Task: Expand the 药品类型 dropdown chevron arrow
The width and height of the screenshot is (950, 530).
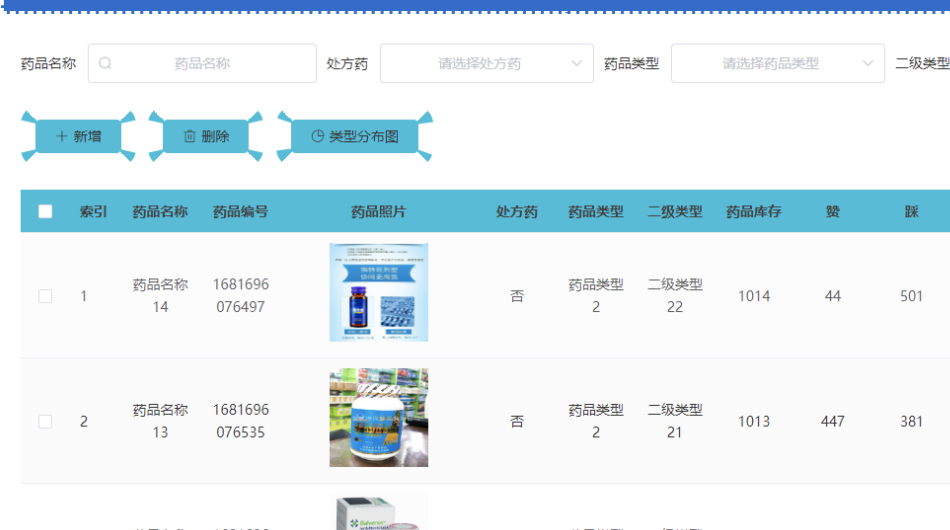Action: [867, 63]
